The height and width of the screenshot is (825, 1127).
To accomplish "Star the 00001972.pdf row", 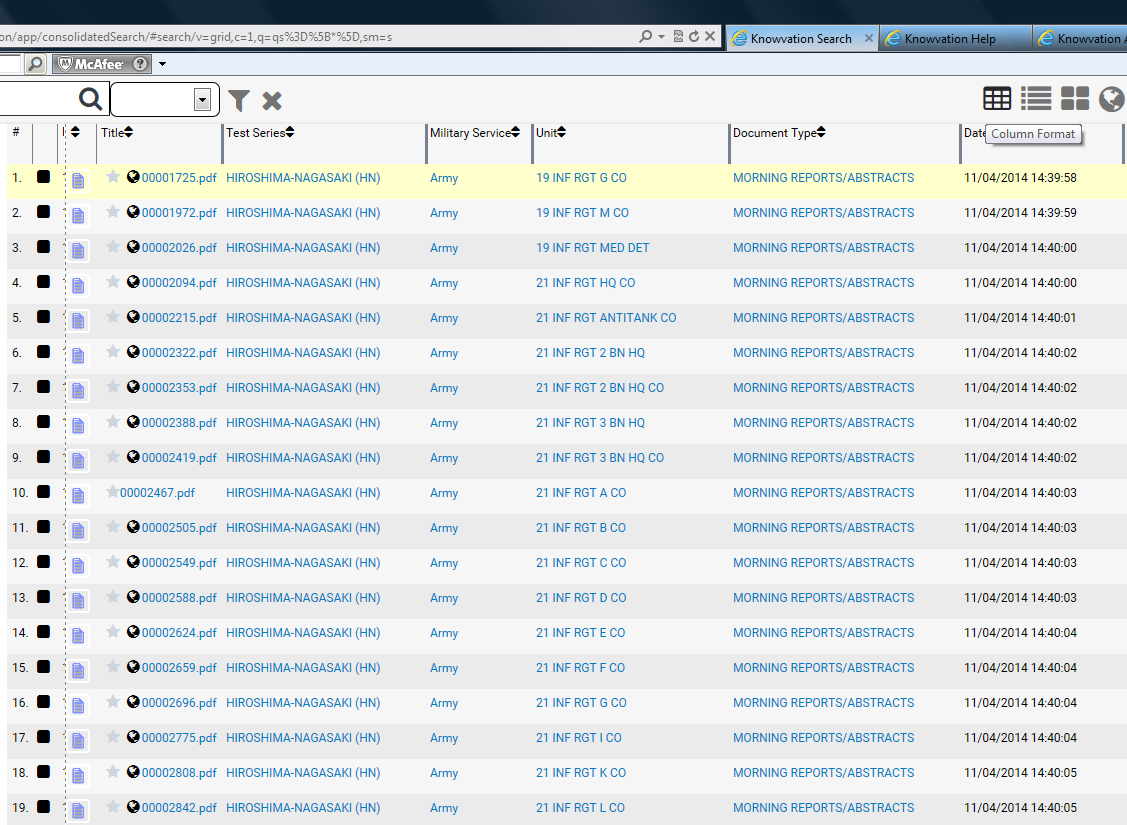I will (x=113, y=211).
